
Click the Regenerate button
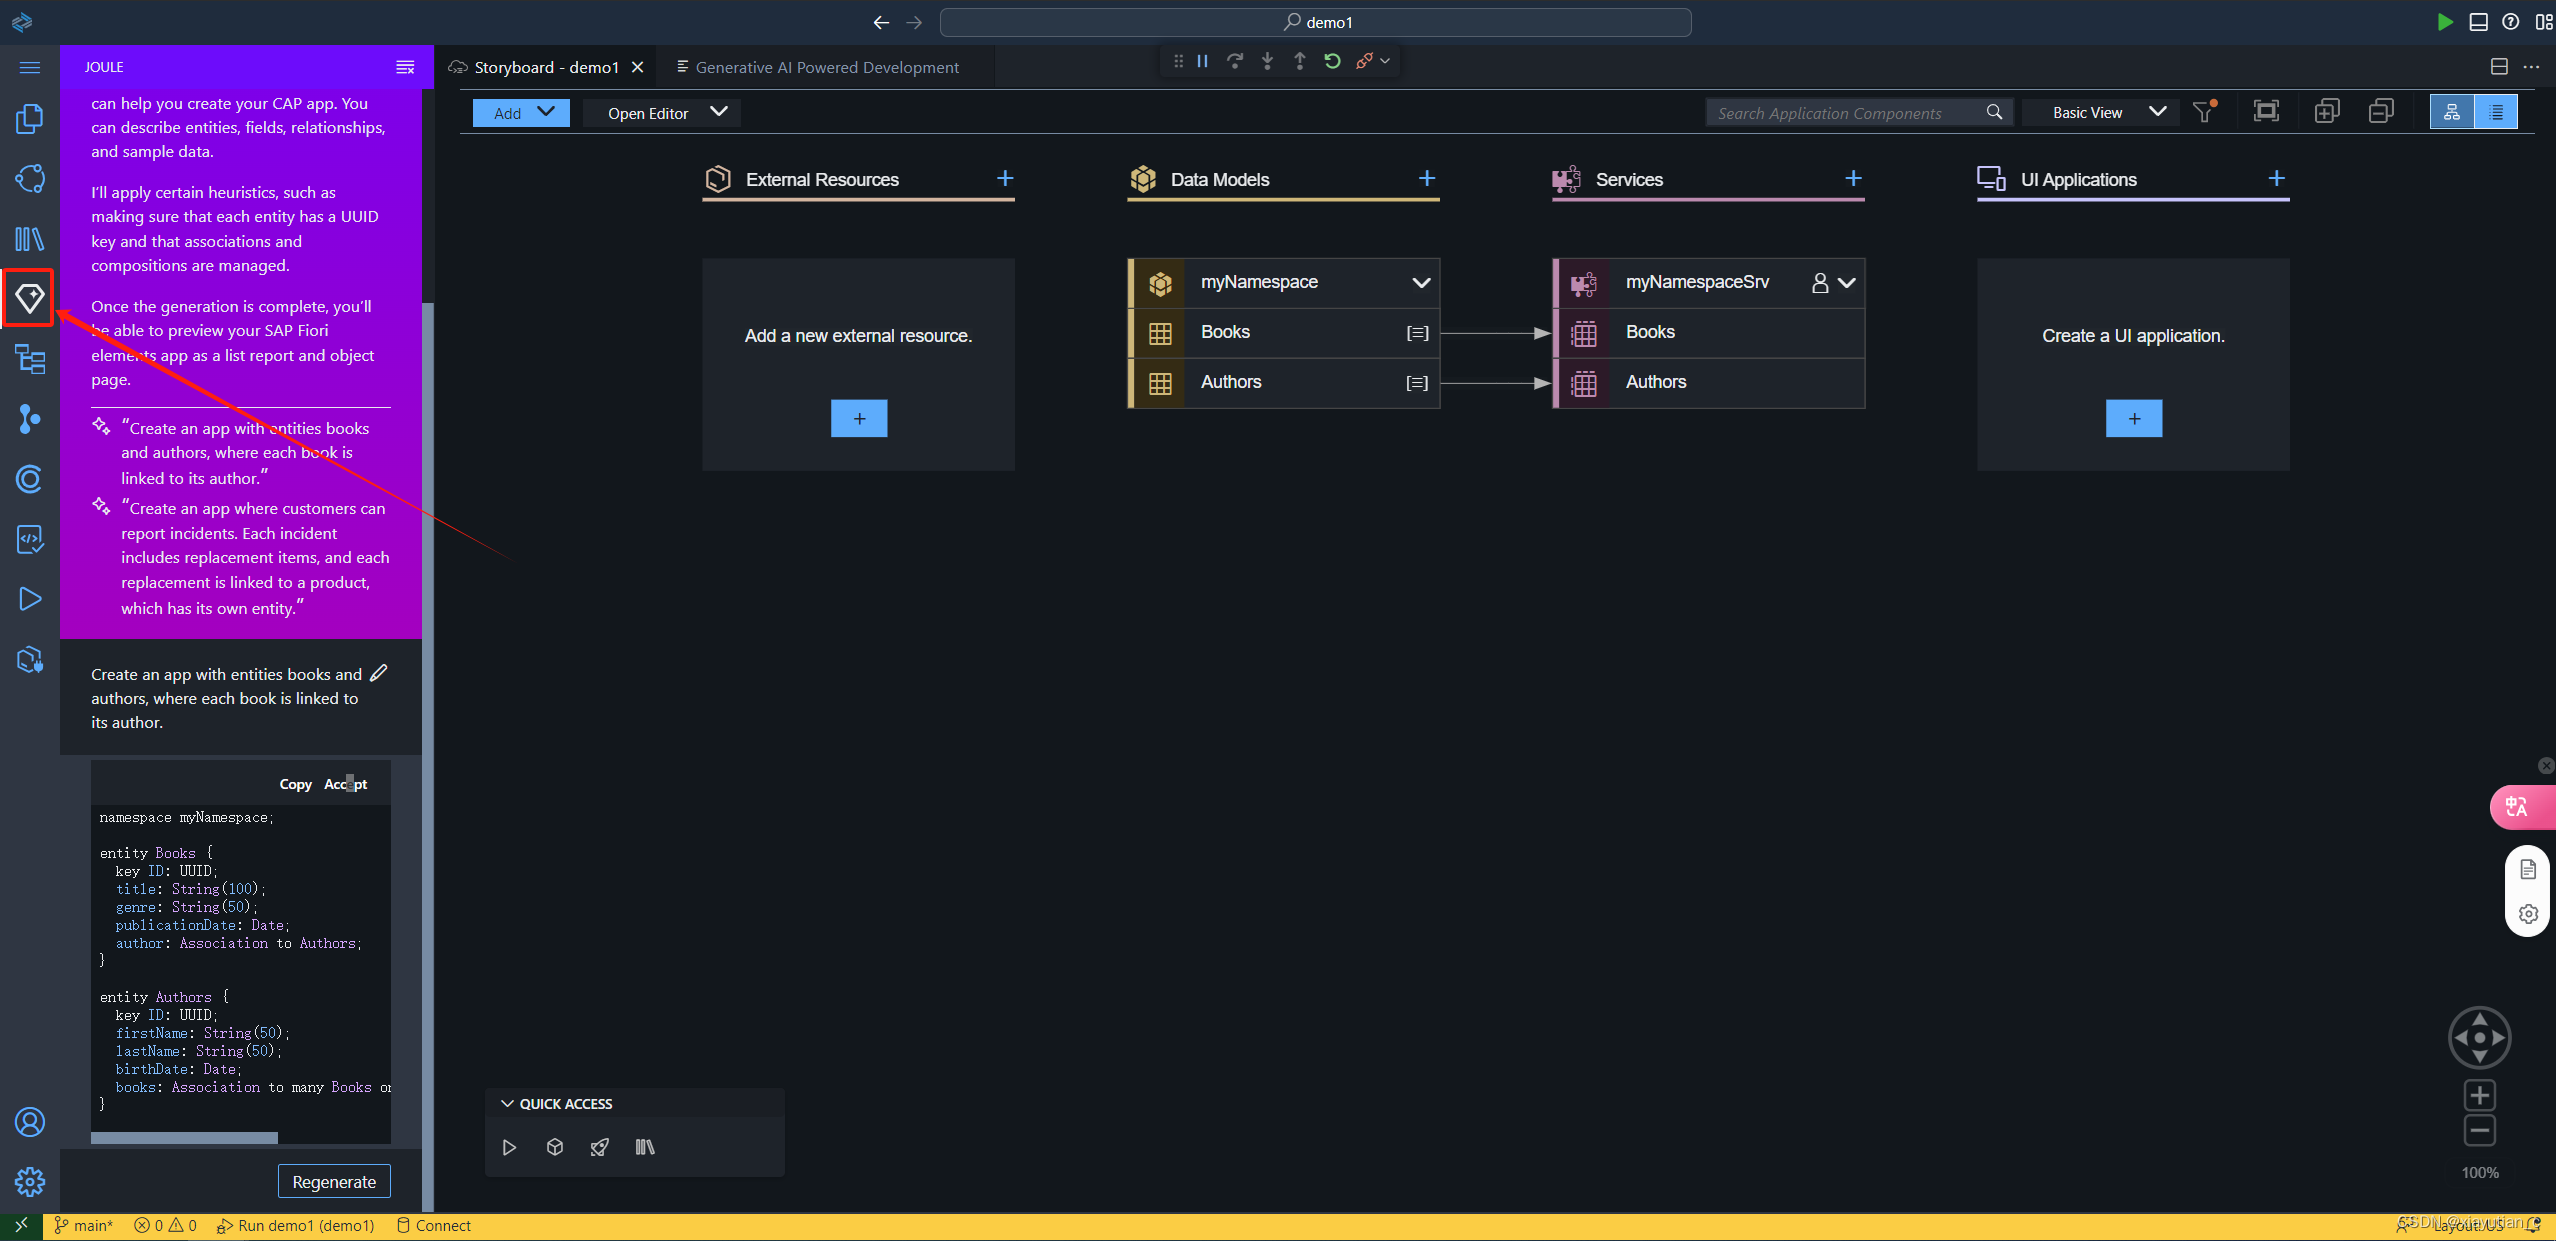[x=334, y=1182]
